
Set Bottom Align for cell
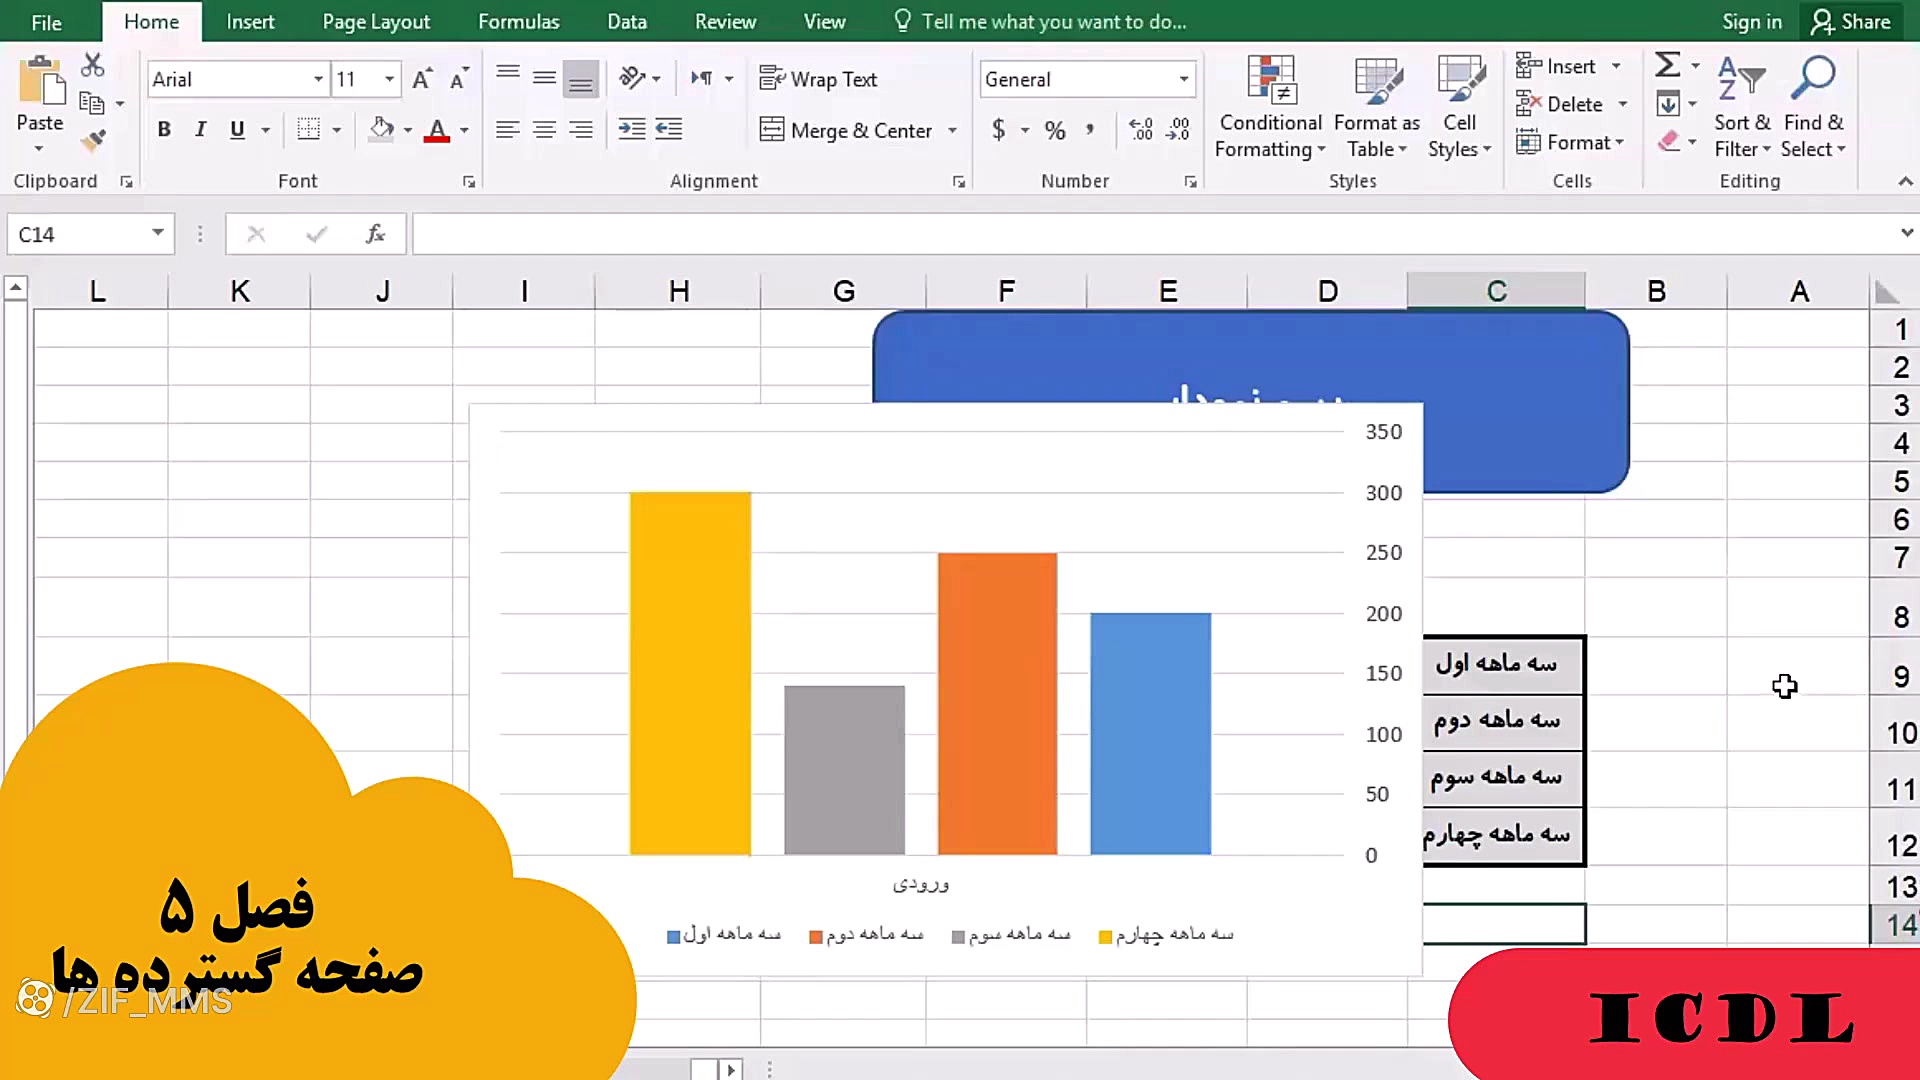pyautogui.click(x=581, y=78)
